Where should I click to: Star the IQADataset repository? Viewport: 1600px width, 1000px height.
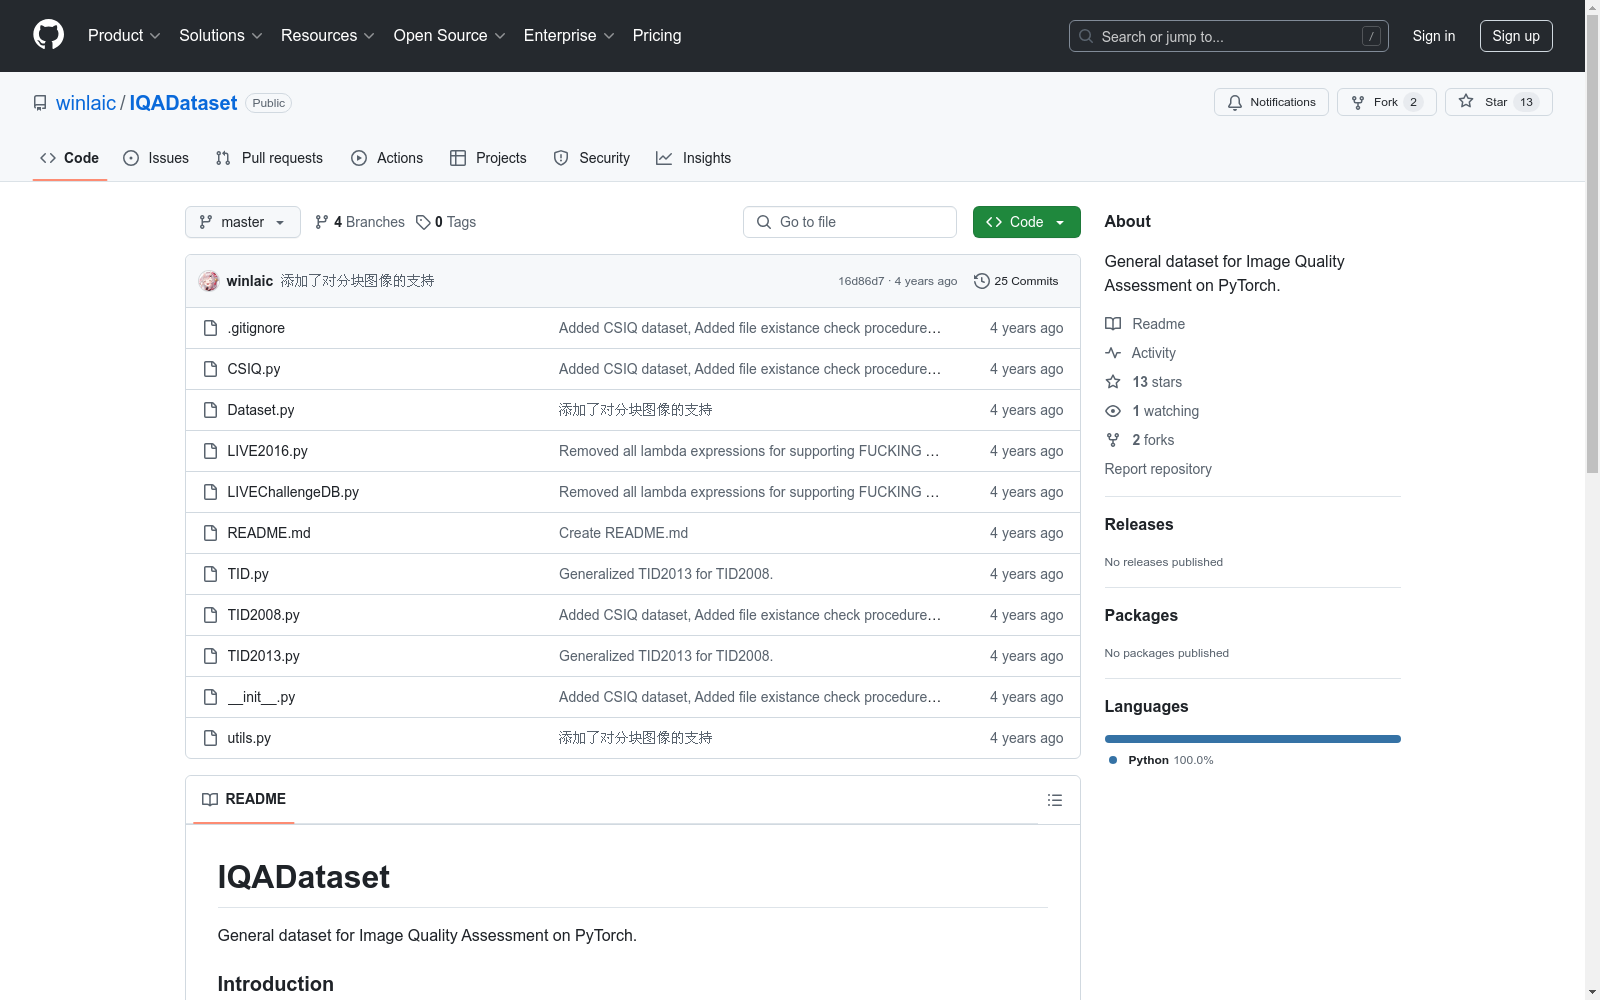pyautogui.click(x=1498, y=102)
